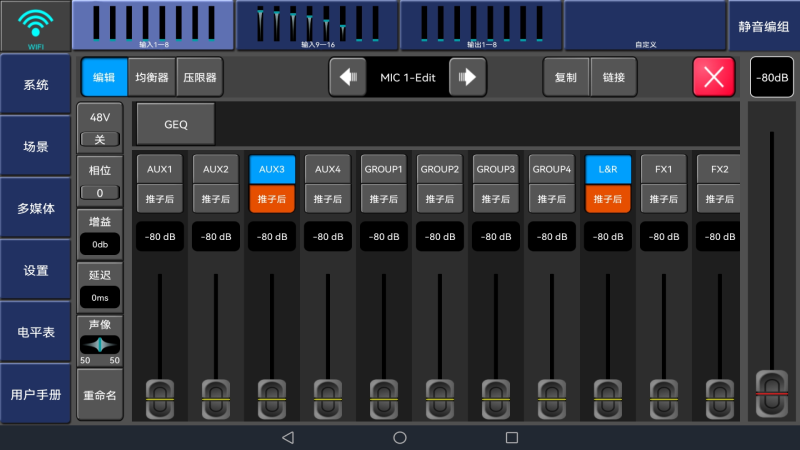800x450 pixels.
Task: Toggle 48V phantom power switch
Action: 100,139
